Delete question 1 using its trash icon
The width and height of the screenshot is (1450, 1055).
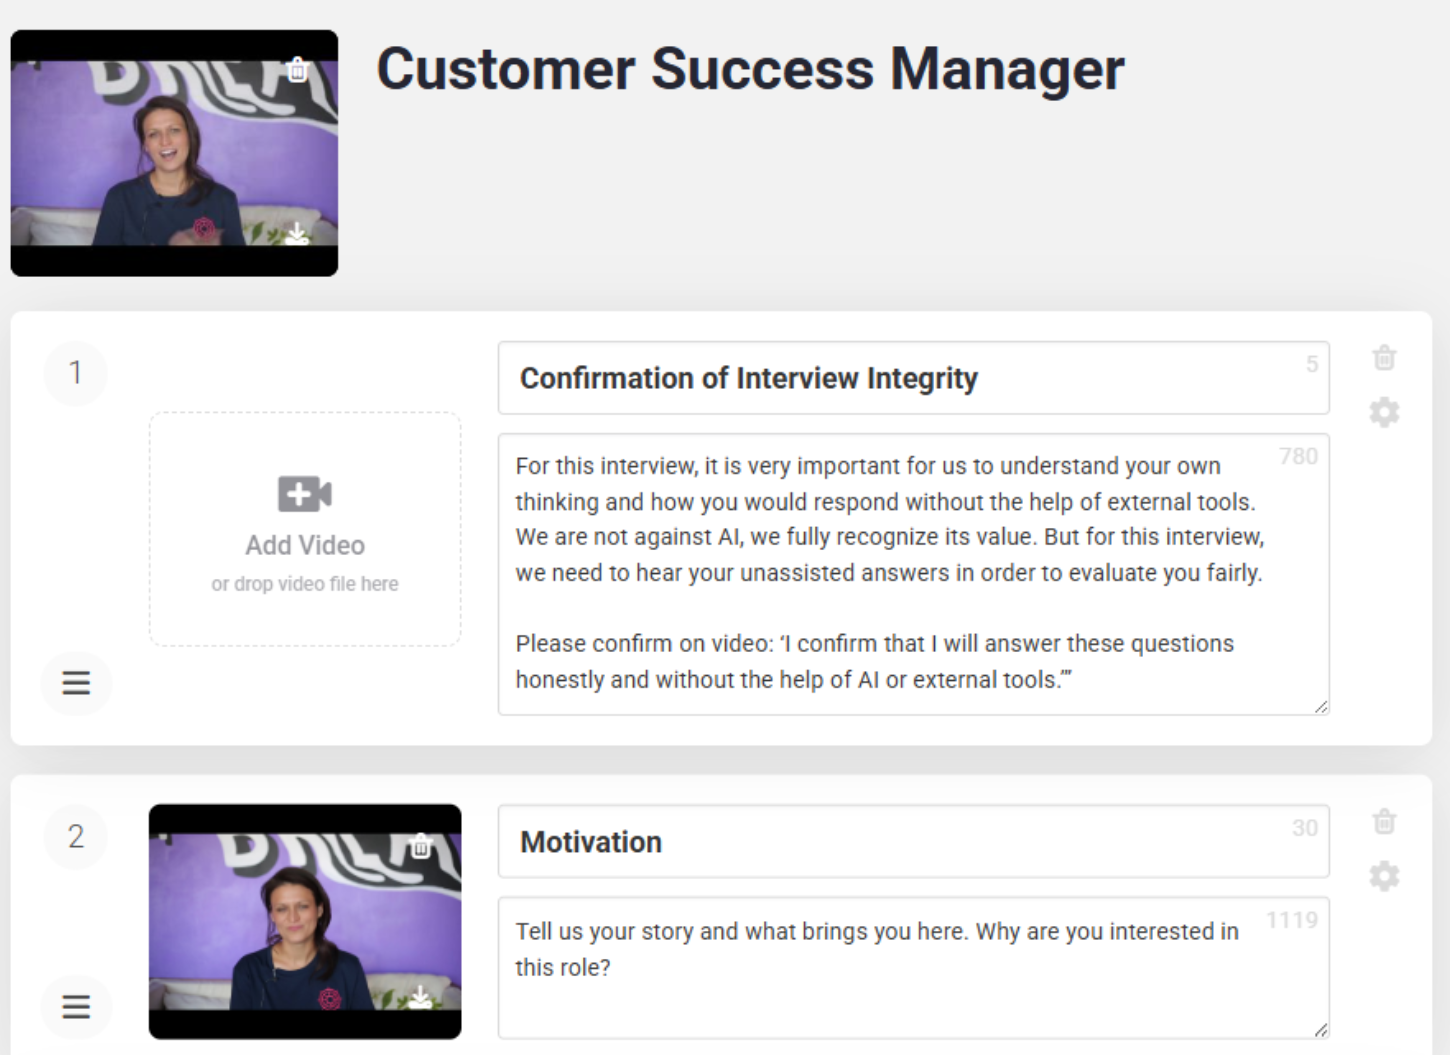[x=1384, y=358]
